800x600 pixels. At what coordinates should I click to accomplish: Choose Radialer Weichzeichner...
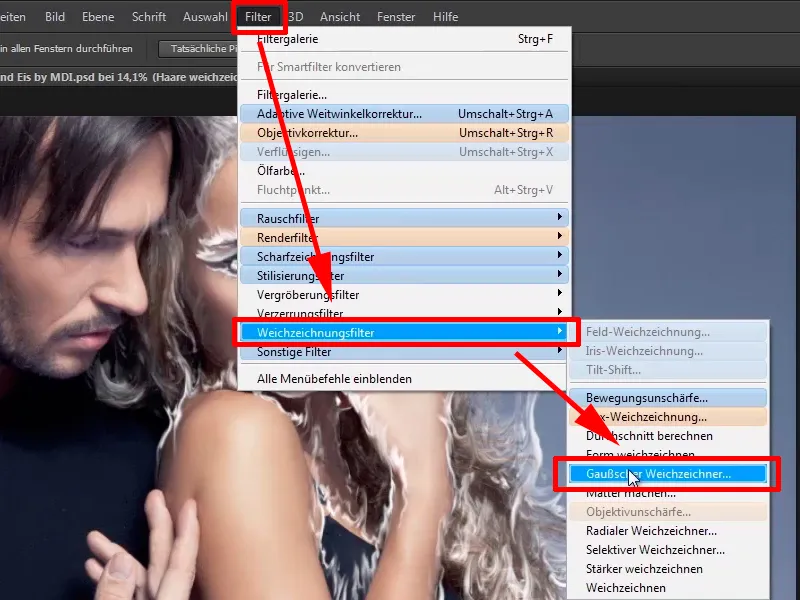point(668,531)
